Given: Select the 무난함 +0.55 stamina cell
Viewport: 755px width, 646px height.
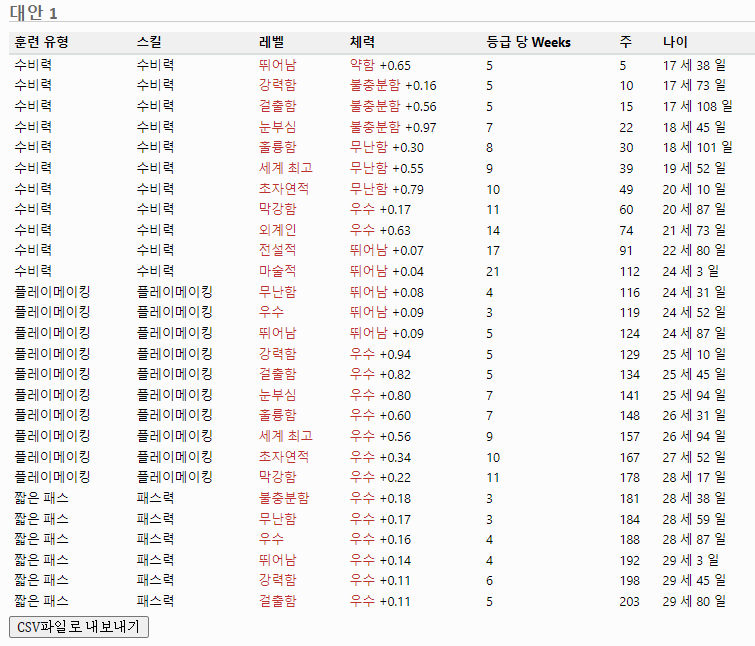Looking at the screenshot, I should pos(387,168).
